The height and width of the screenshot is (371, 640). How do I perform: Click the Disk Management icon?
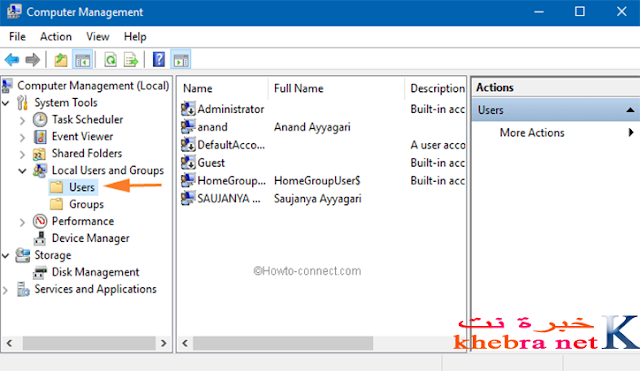click(x=40, y=272)
